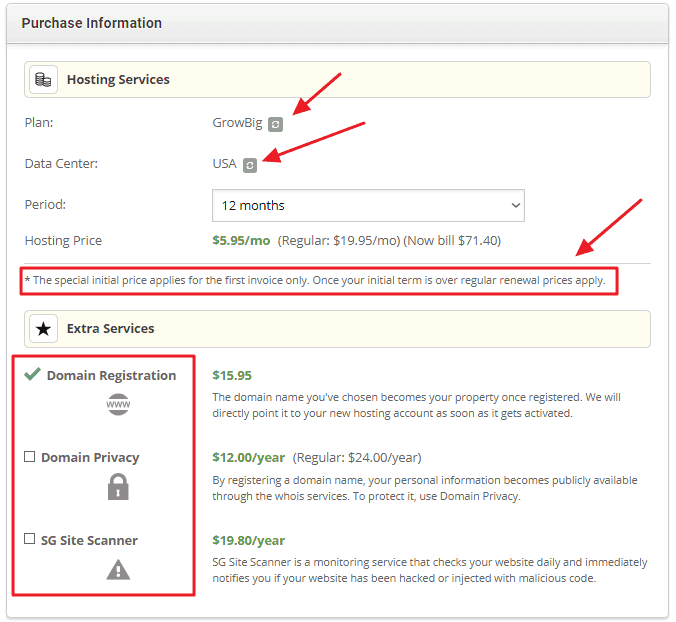Click the (Now bill $71.40) text

(452, 241)
